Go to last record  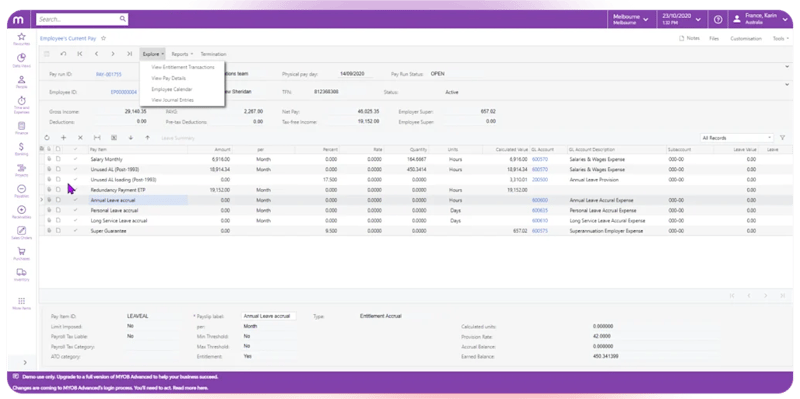coord(130,54)
